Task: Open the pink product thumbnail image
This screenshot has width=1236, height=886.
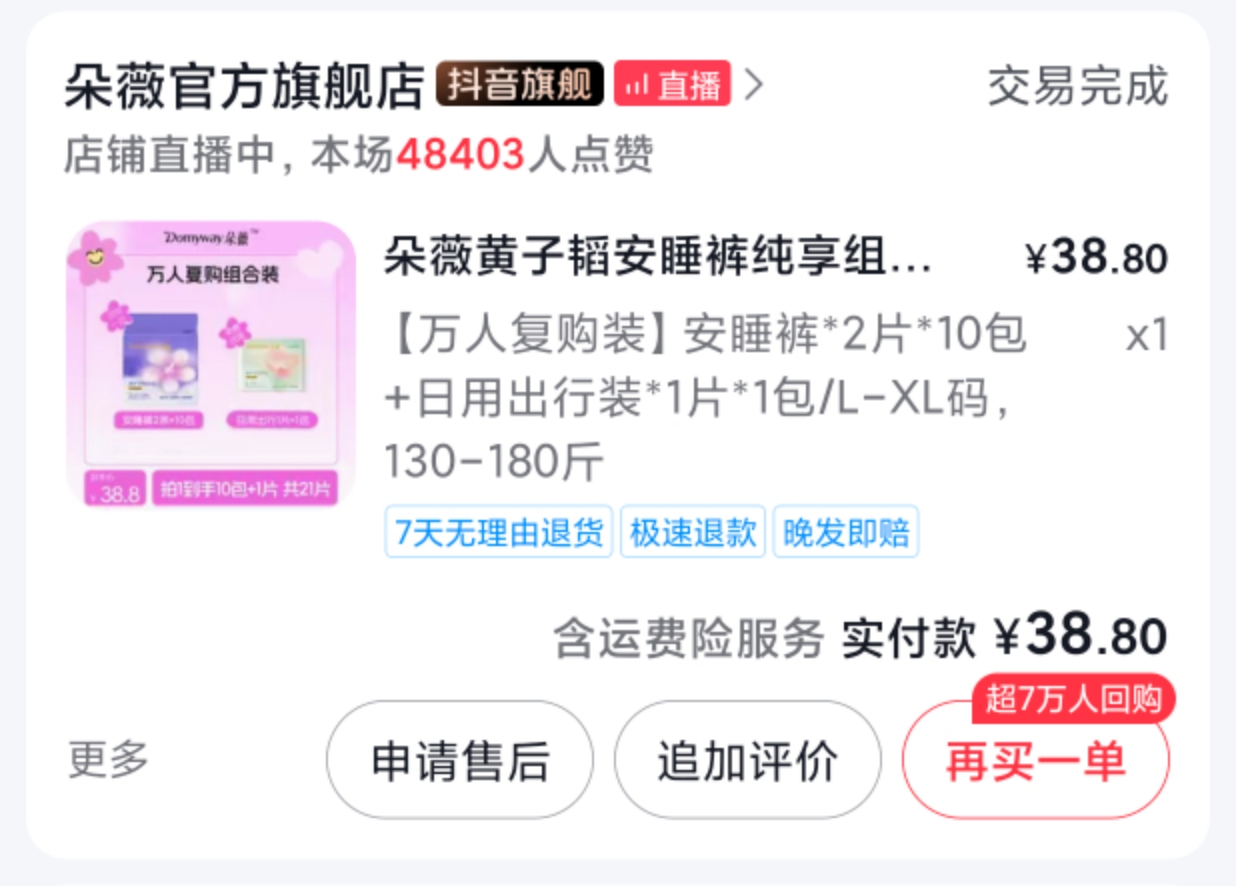Action: [x=211, y=365]
